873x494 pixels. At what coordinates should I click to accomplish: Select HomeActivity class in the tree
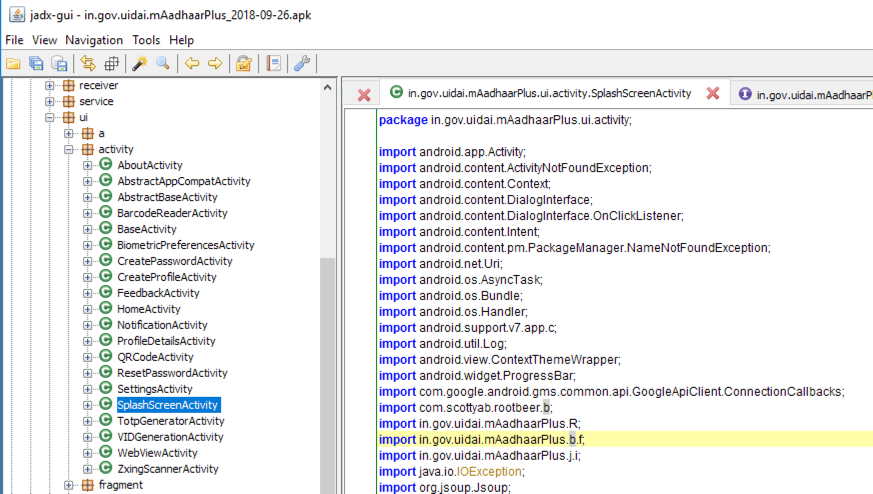[x=148, y=309]
